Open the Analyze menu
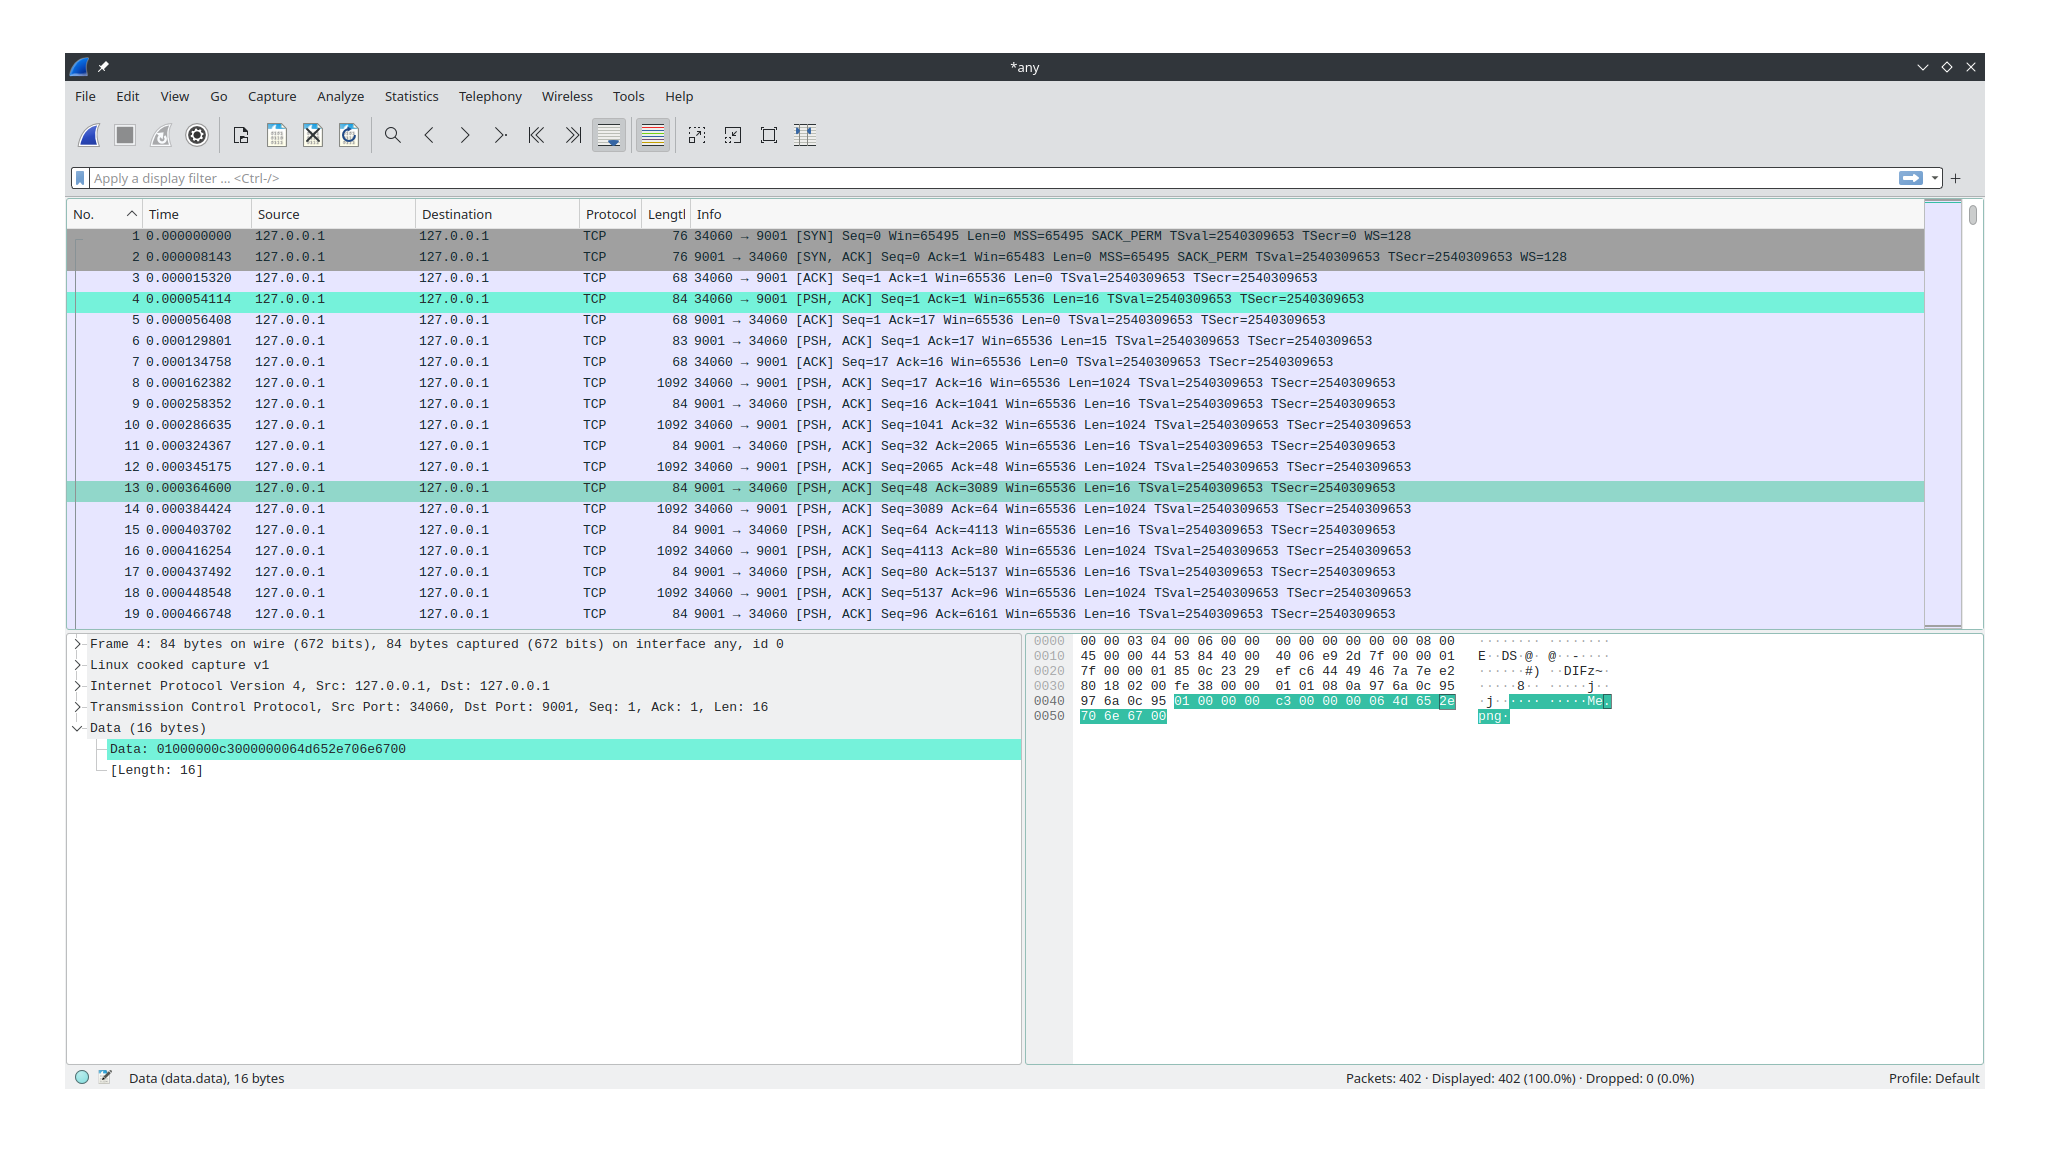2050x1166 pixels. tap(340, 96)
